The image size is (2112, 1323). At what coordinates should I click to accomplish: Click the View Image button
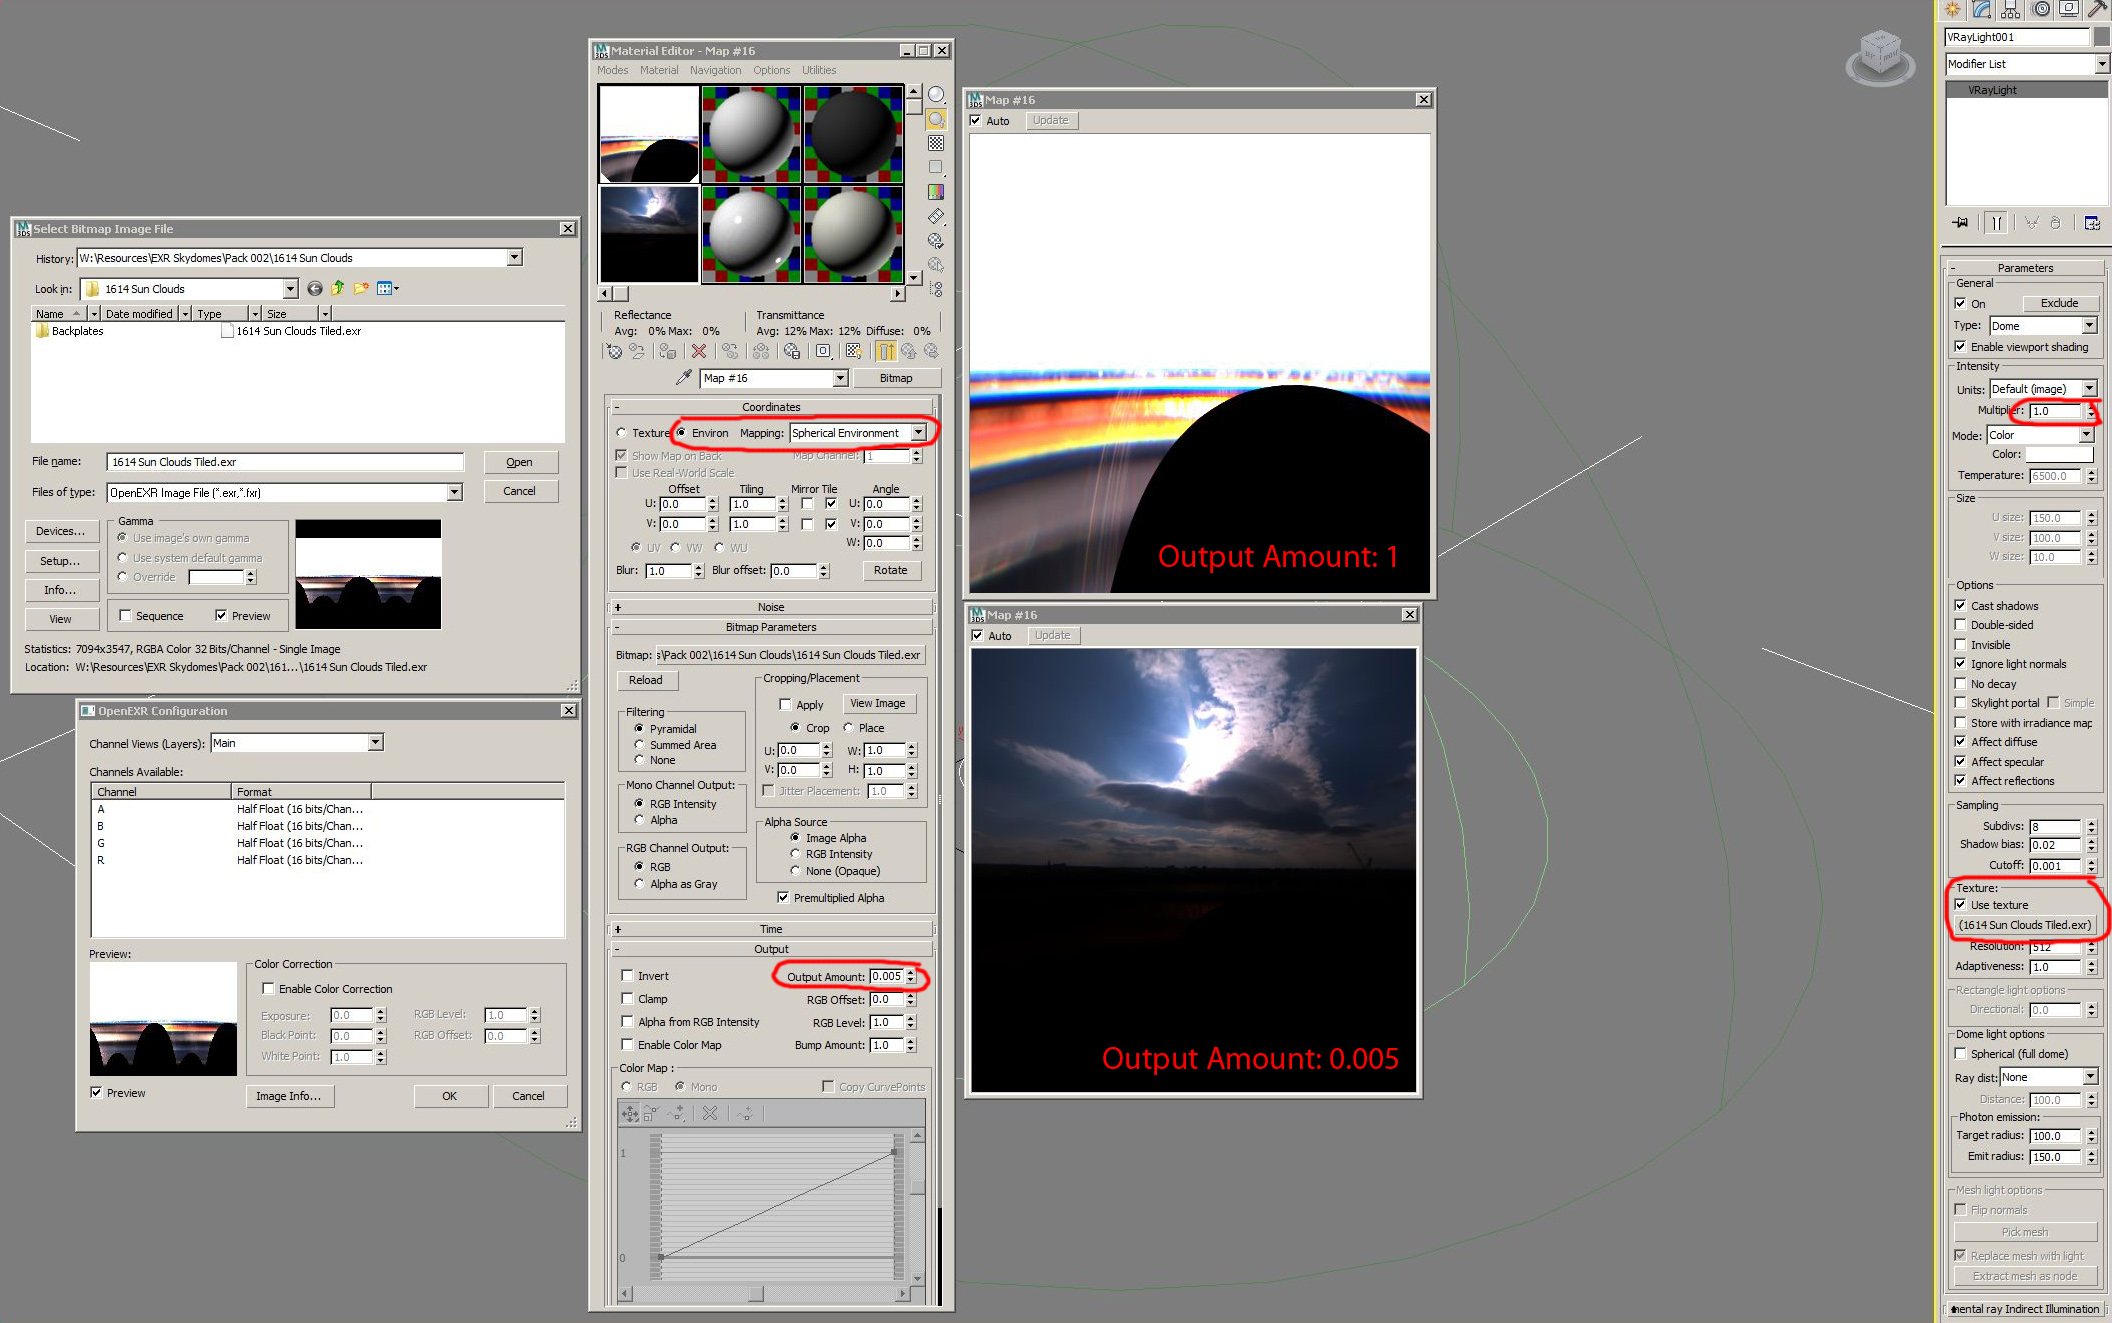[877, 703]
